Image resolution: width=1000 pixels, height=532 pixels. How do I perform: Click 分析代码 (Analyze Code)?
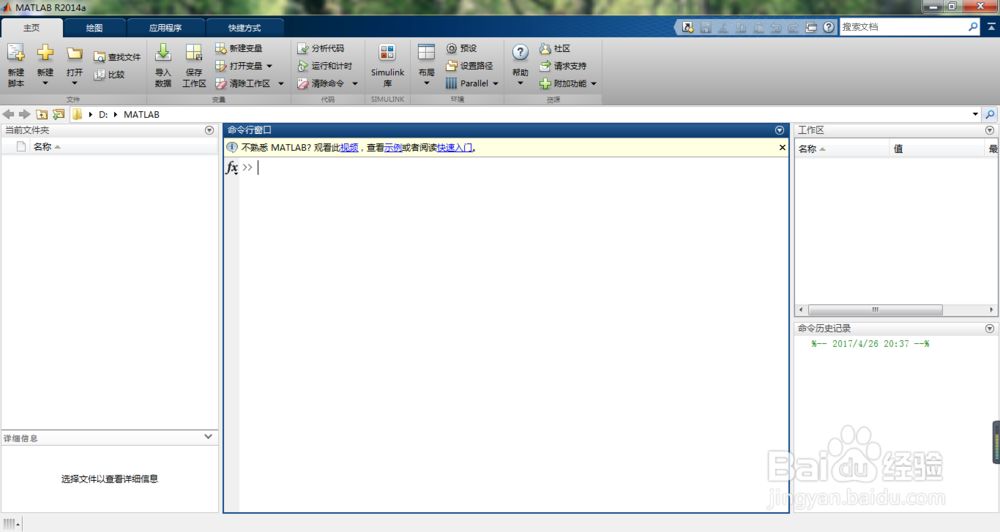point(321,48)
